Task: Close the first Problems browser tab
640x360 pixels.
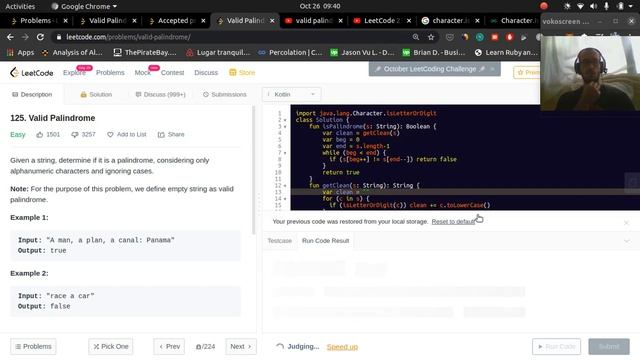Action: (x=65, y=20)
